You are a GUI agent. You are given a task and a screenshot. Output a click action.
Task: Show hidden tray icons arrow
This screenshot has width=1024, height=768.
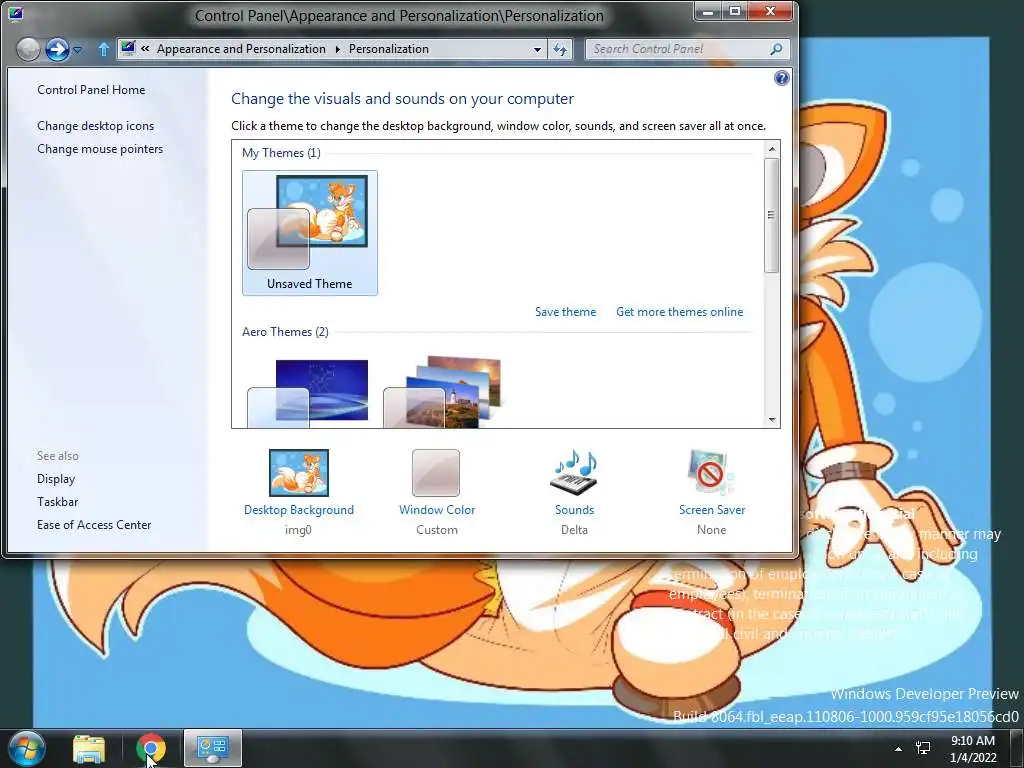coord(899,749)
